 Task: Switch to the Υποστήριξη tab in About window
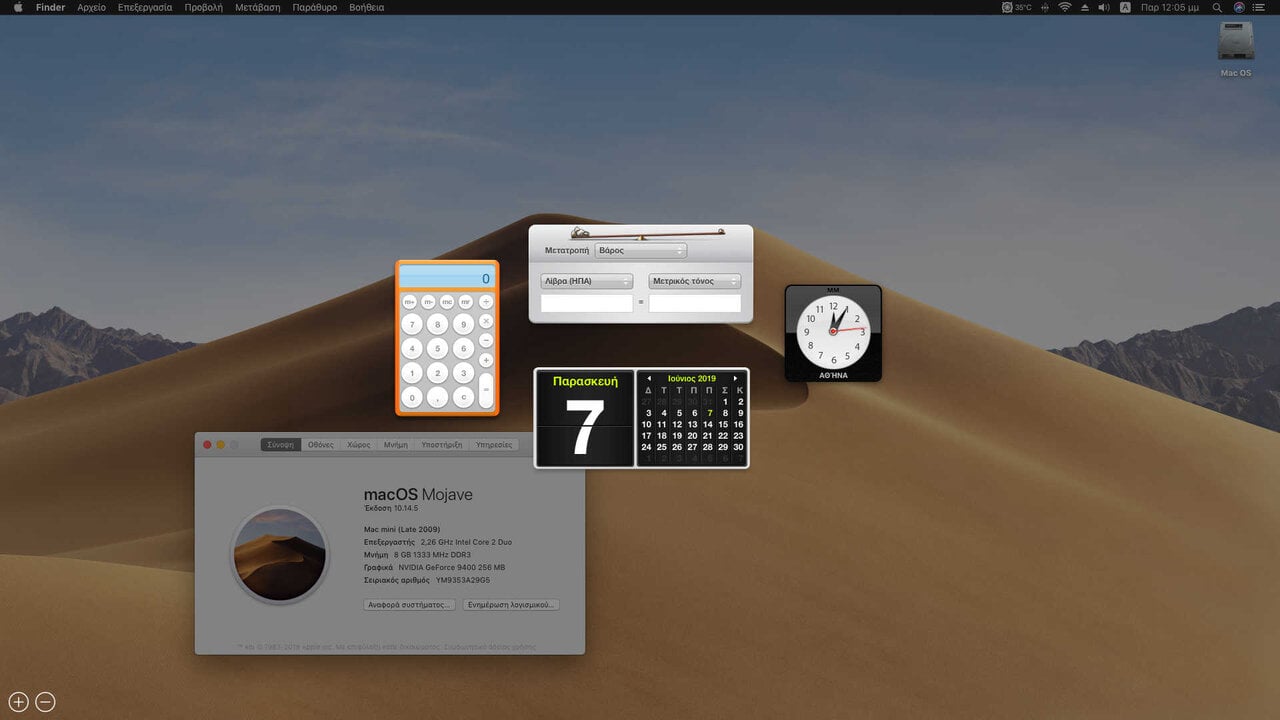pyautogui.click(x=442, y=444)
